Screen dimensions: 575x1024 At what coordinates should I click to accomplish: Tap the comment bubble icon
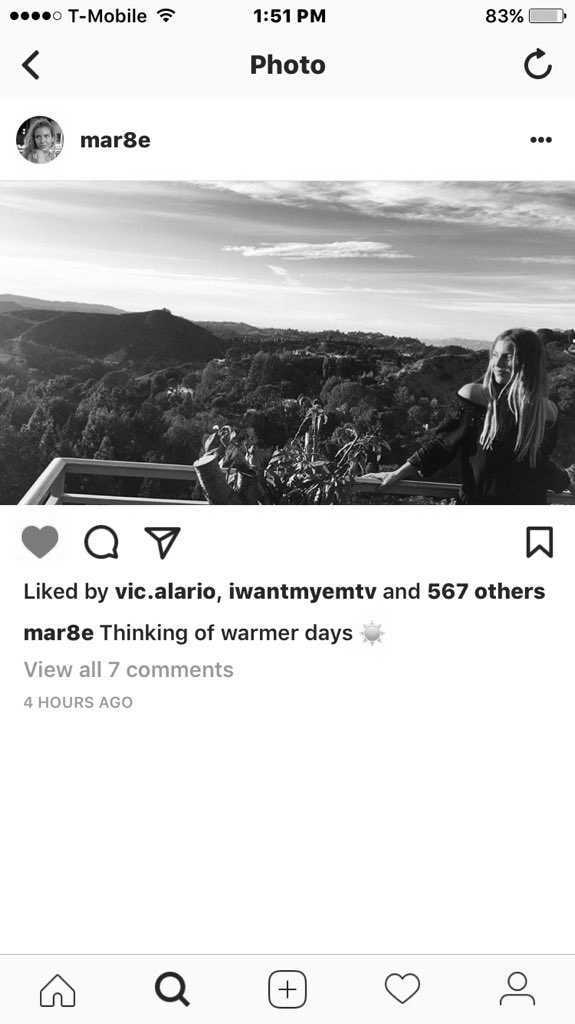tap(101, 542)
